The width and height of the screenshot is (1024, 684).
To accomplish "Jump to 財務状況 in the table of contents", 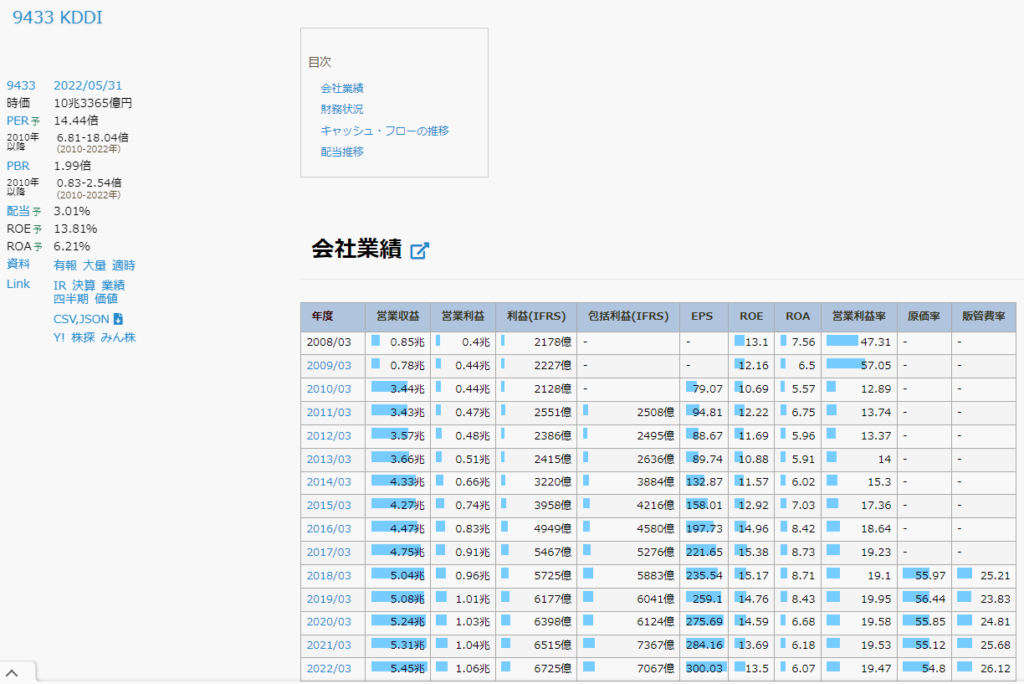I will (x=342, y=109).
